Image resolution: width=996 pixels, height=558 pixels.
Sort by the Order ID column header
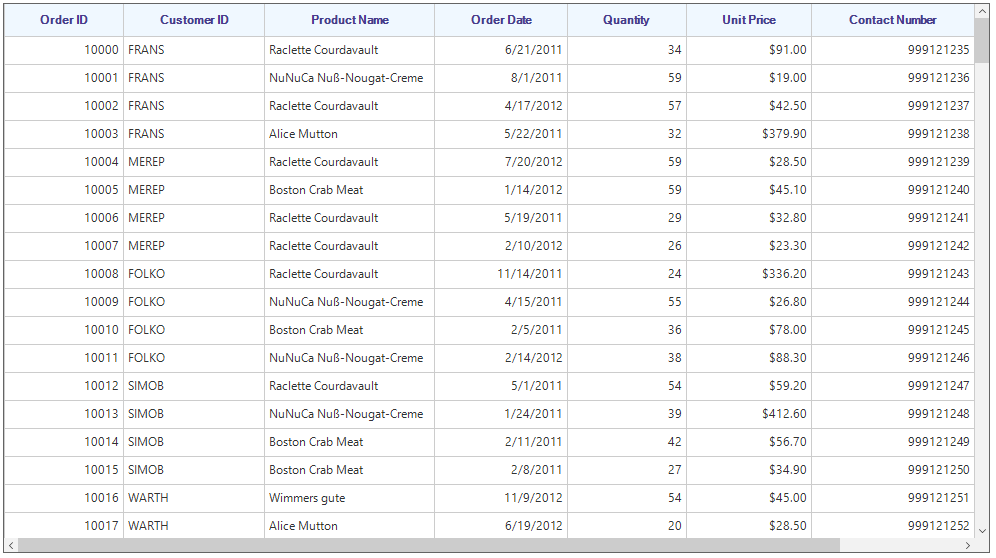click(x=64, y=20)
